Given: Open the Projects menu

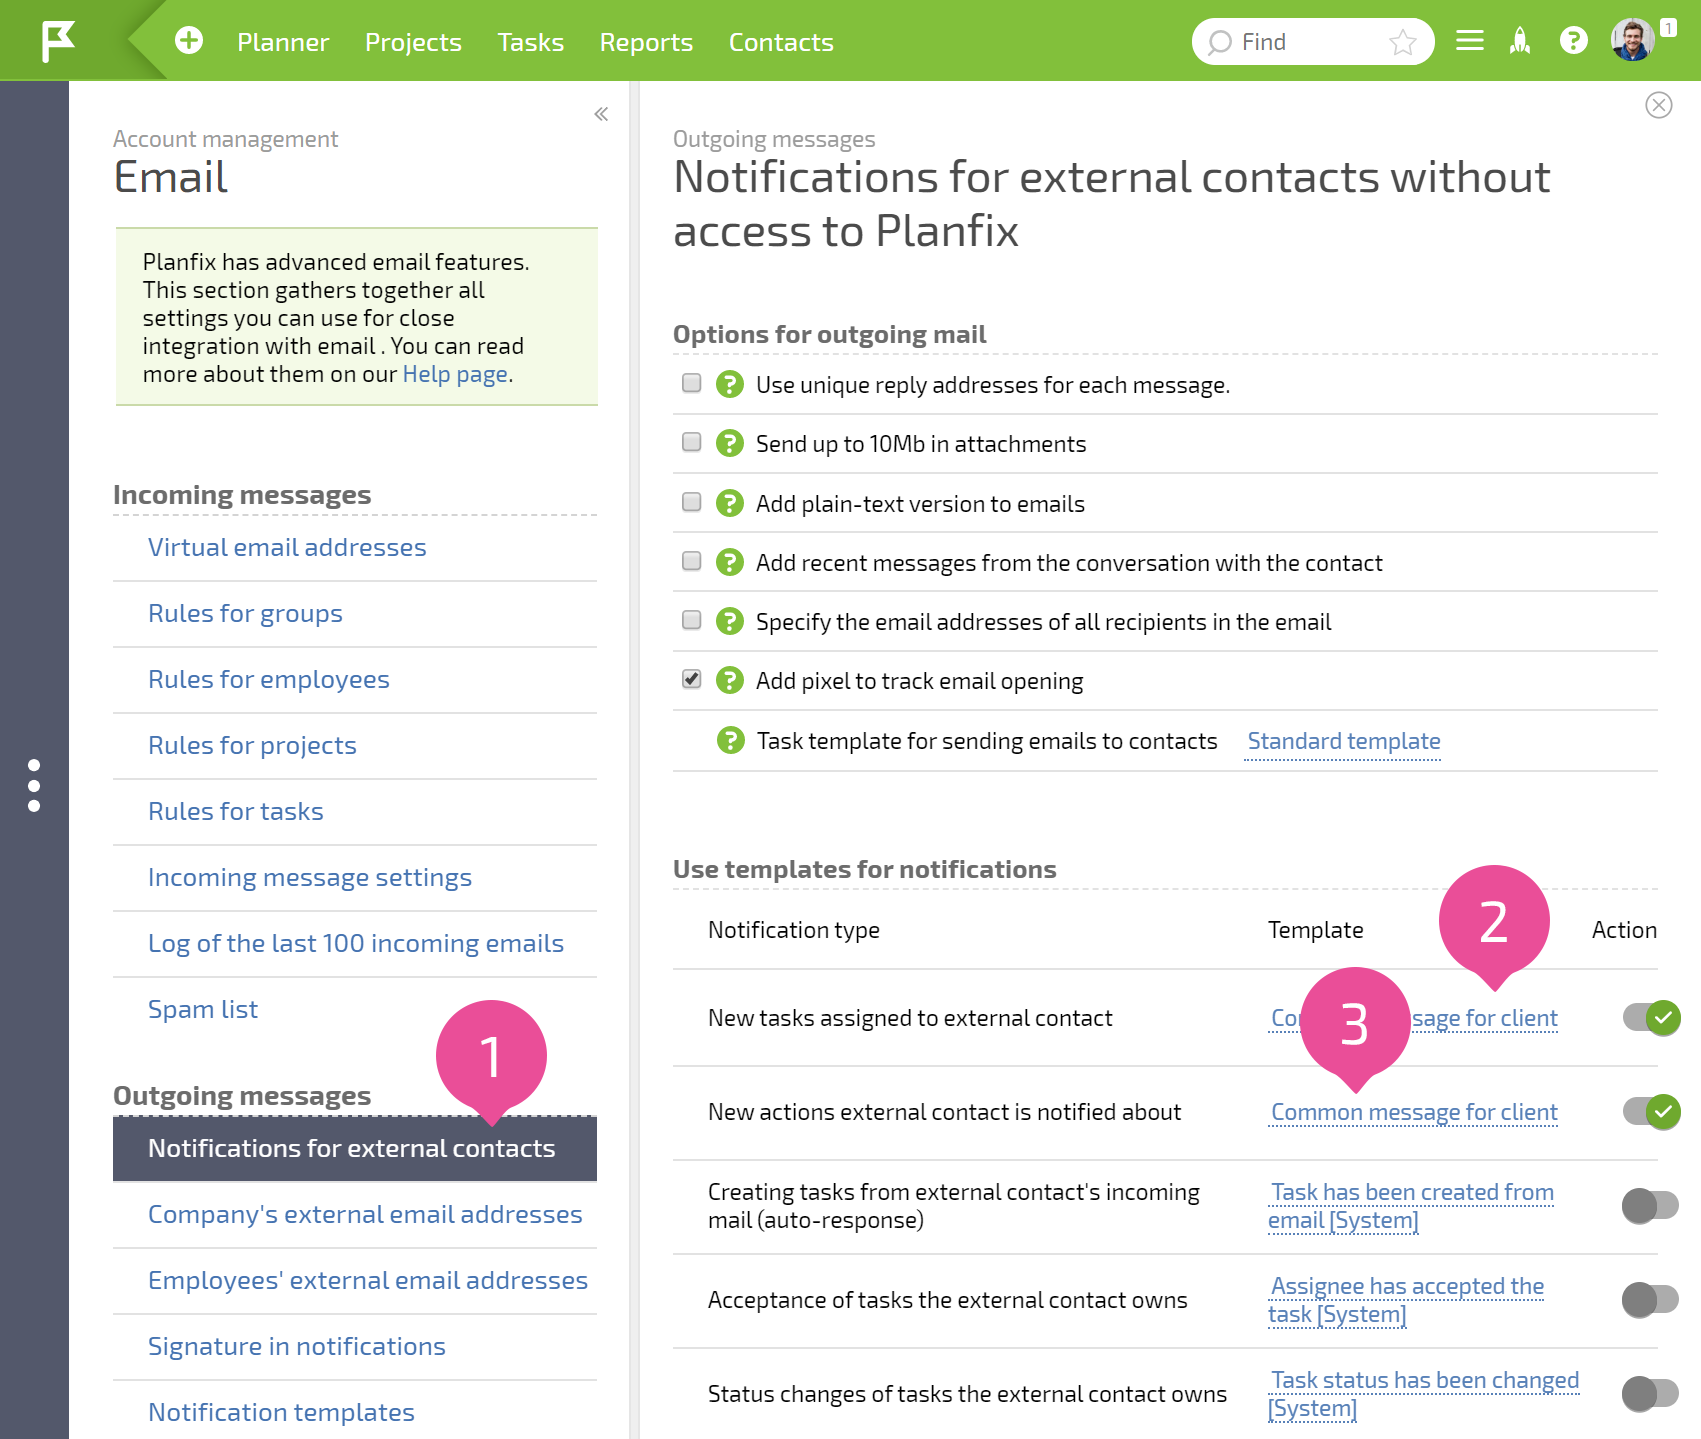Looking at the screenshot, I should 413,42.
